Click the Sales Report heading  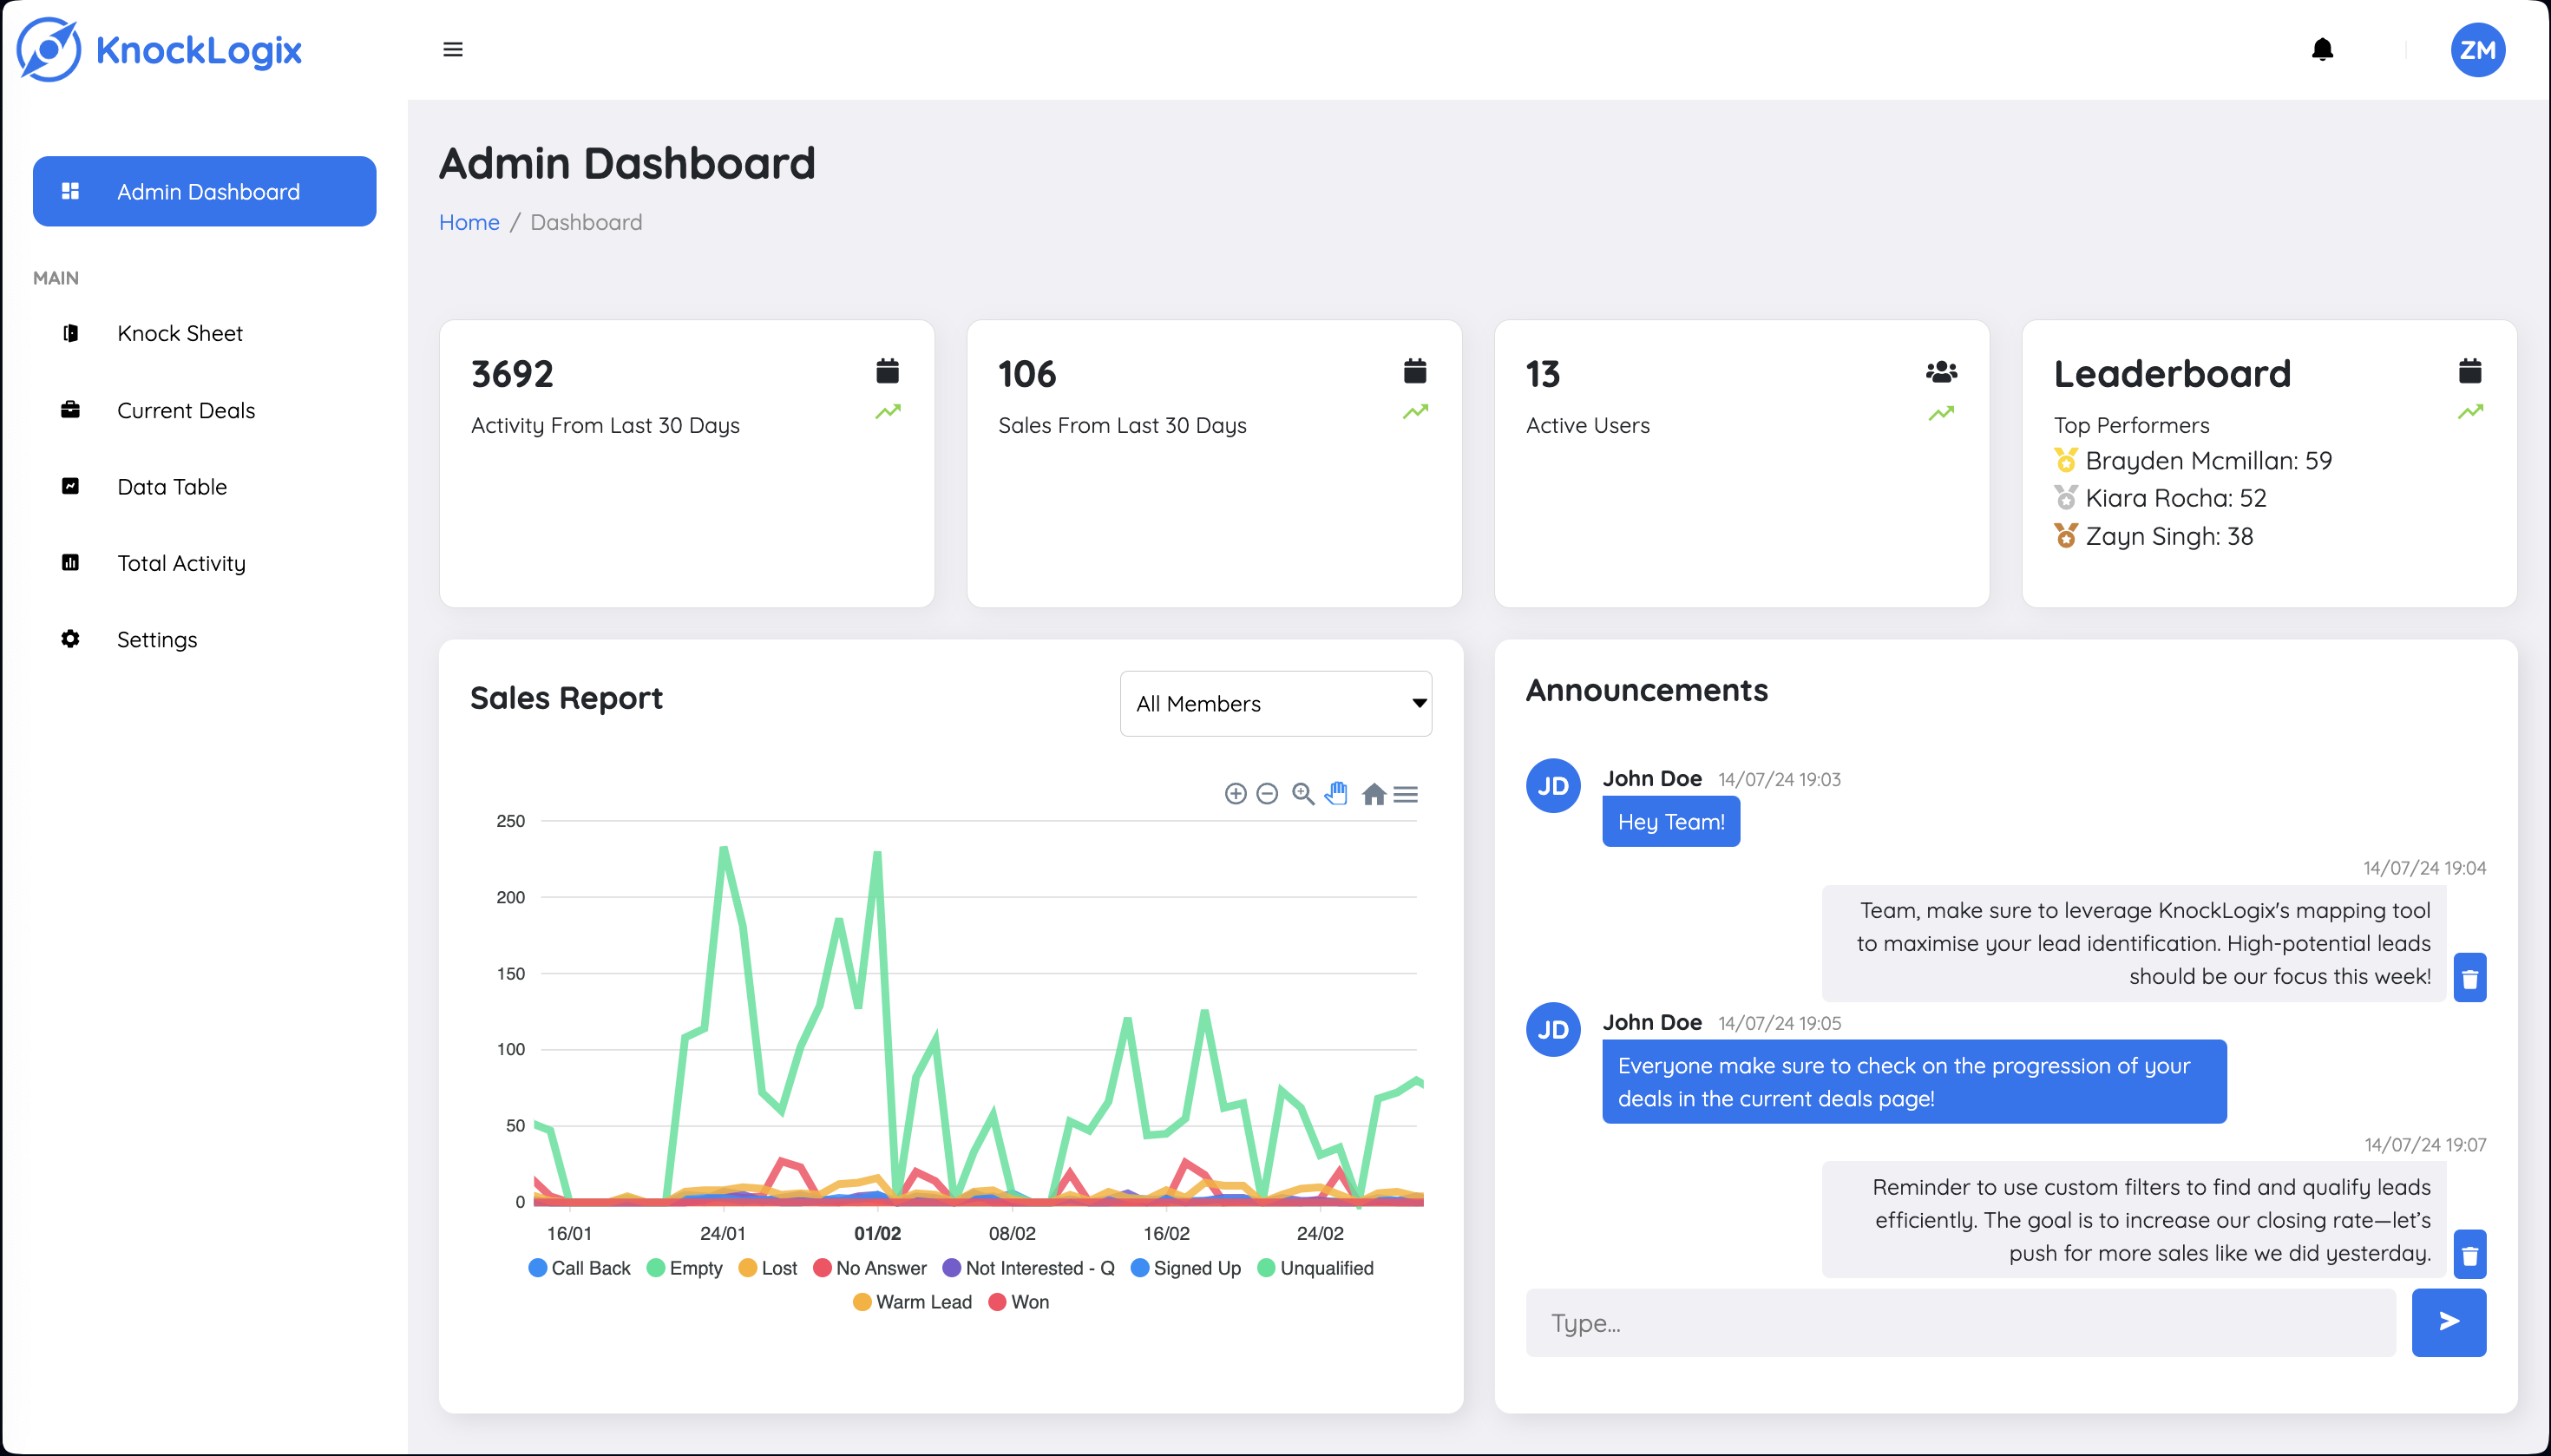pos(566,698)
